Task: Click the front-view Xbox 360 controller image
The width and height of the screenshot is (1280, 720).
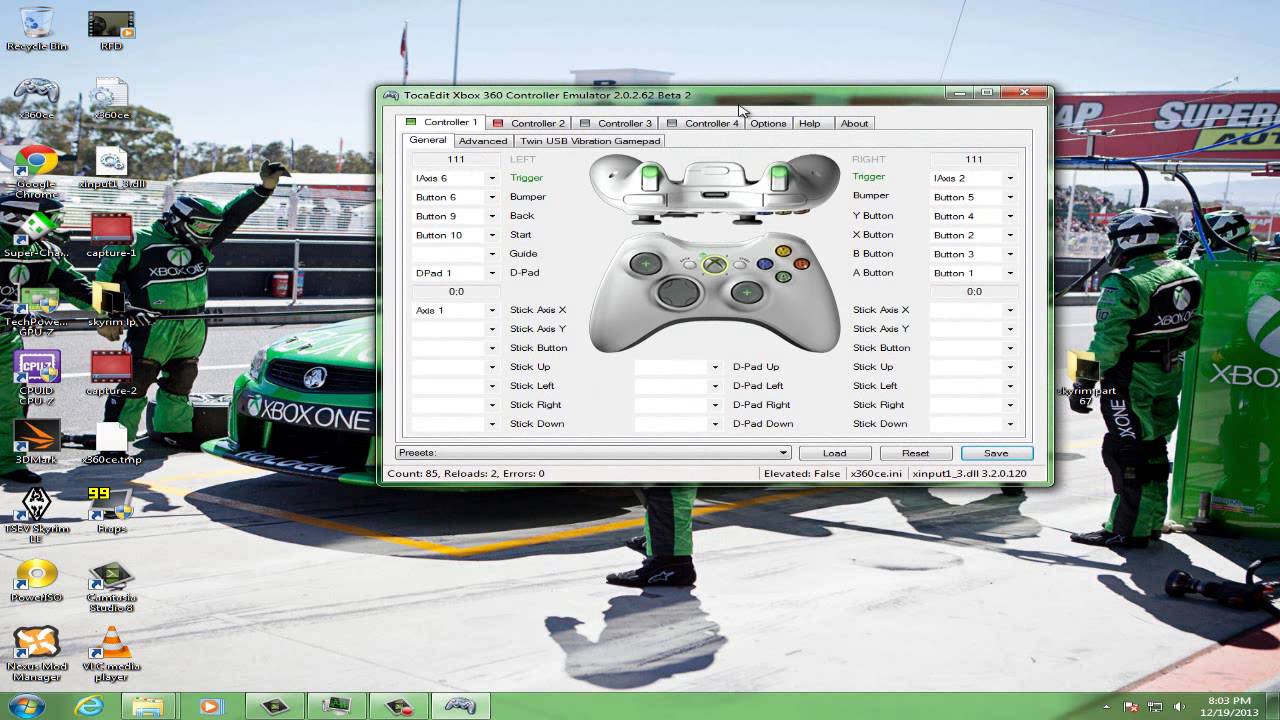Action: (x=714, y=291)
